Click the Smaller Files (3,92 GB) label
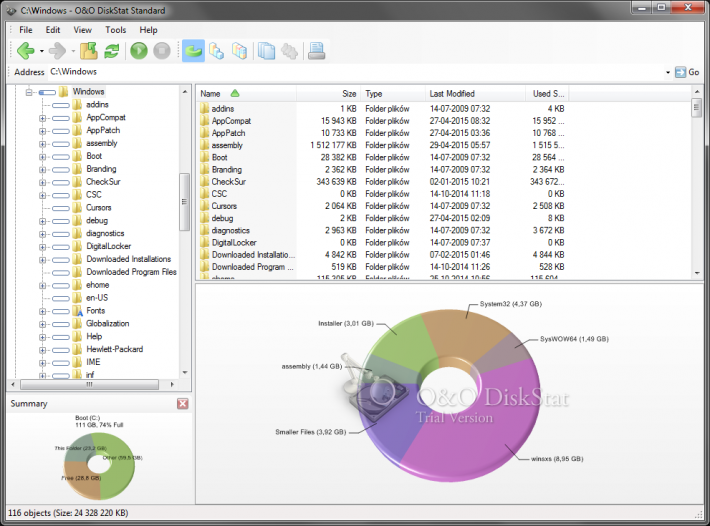 tap(311, 432)
